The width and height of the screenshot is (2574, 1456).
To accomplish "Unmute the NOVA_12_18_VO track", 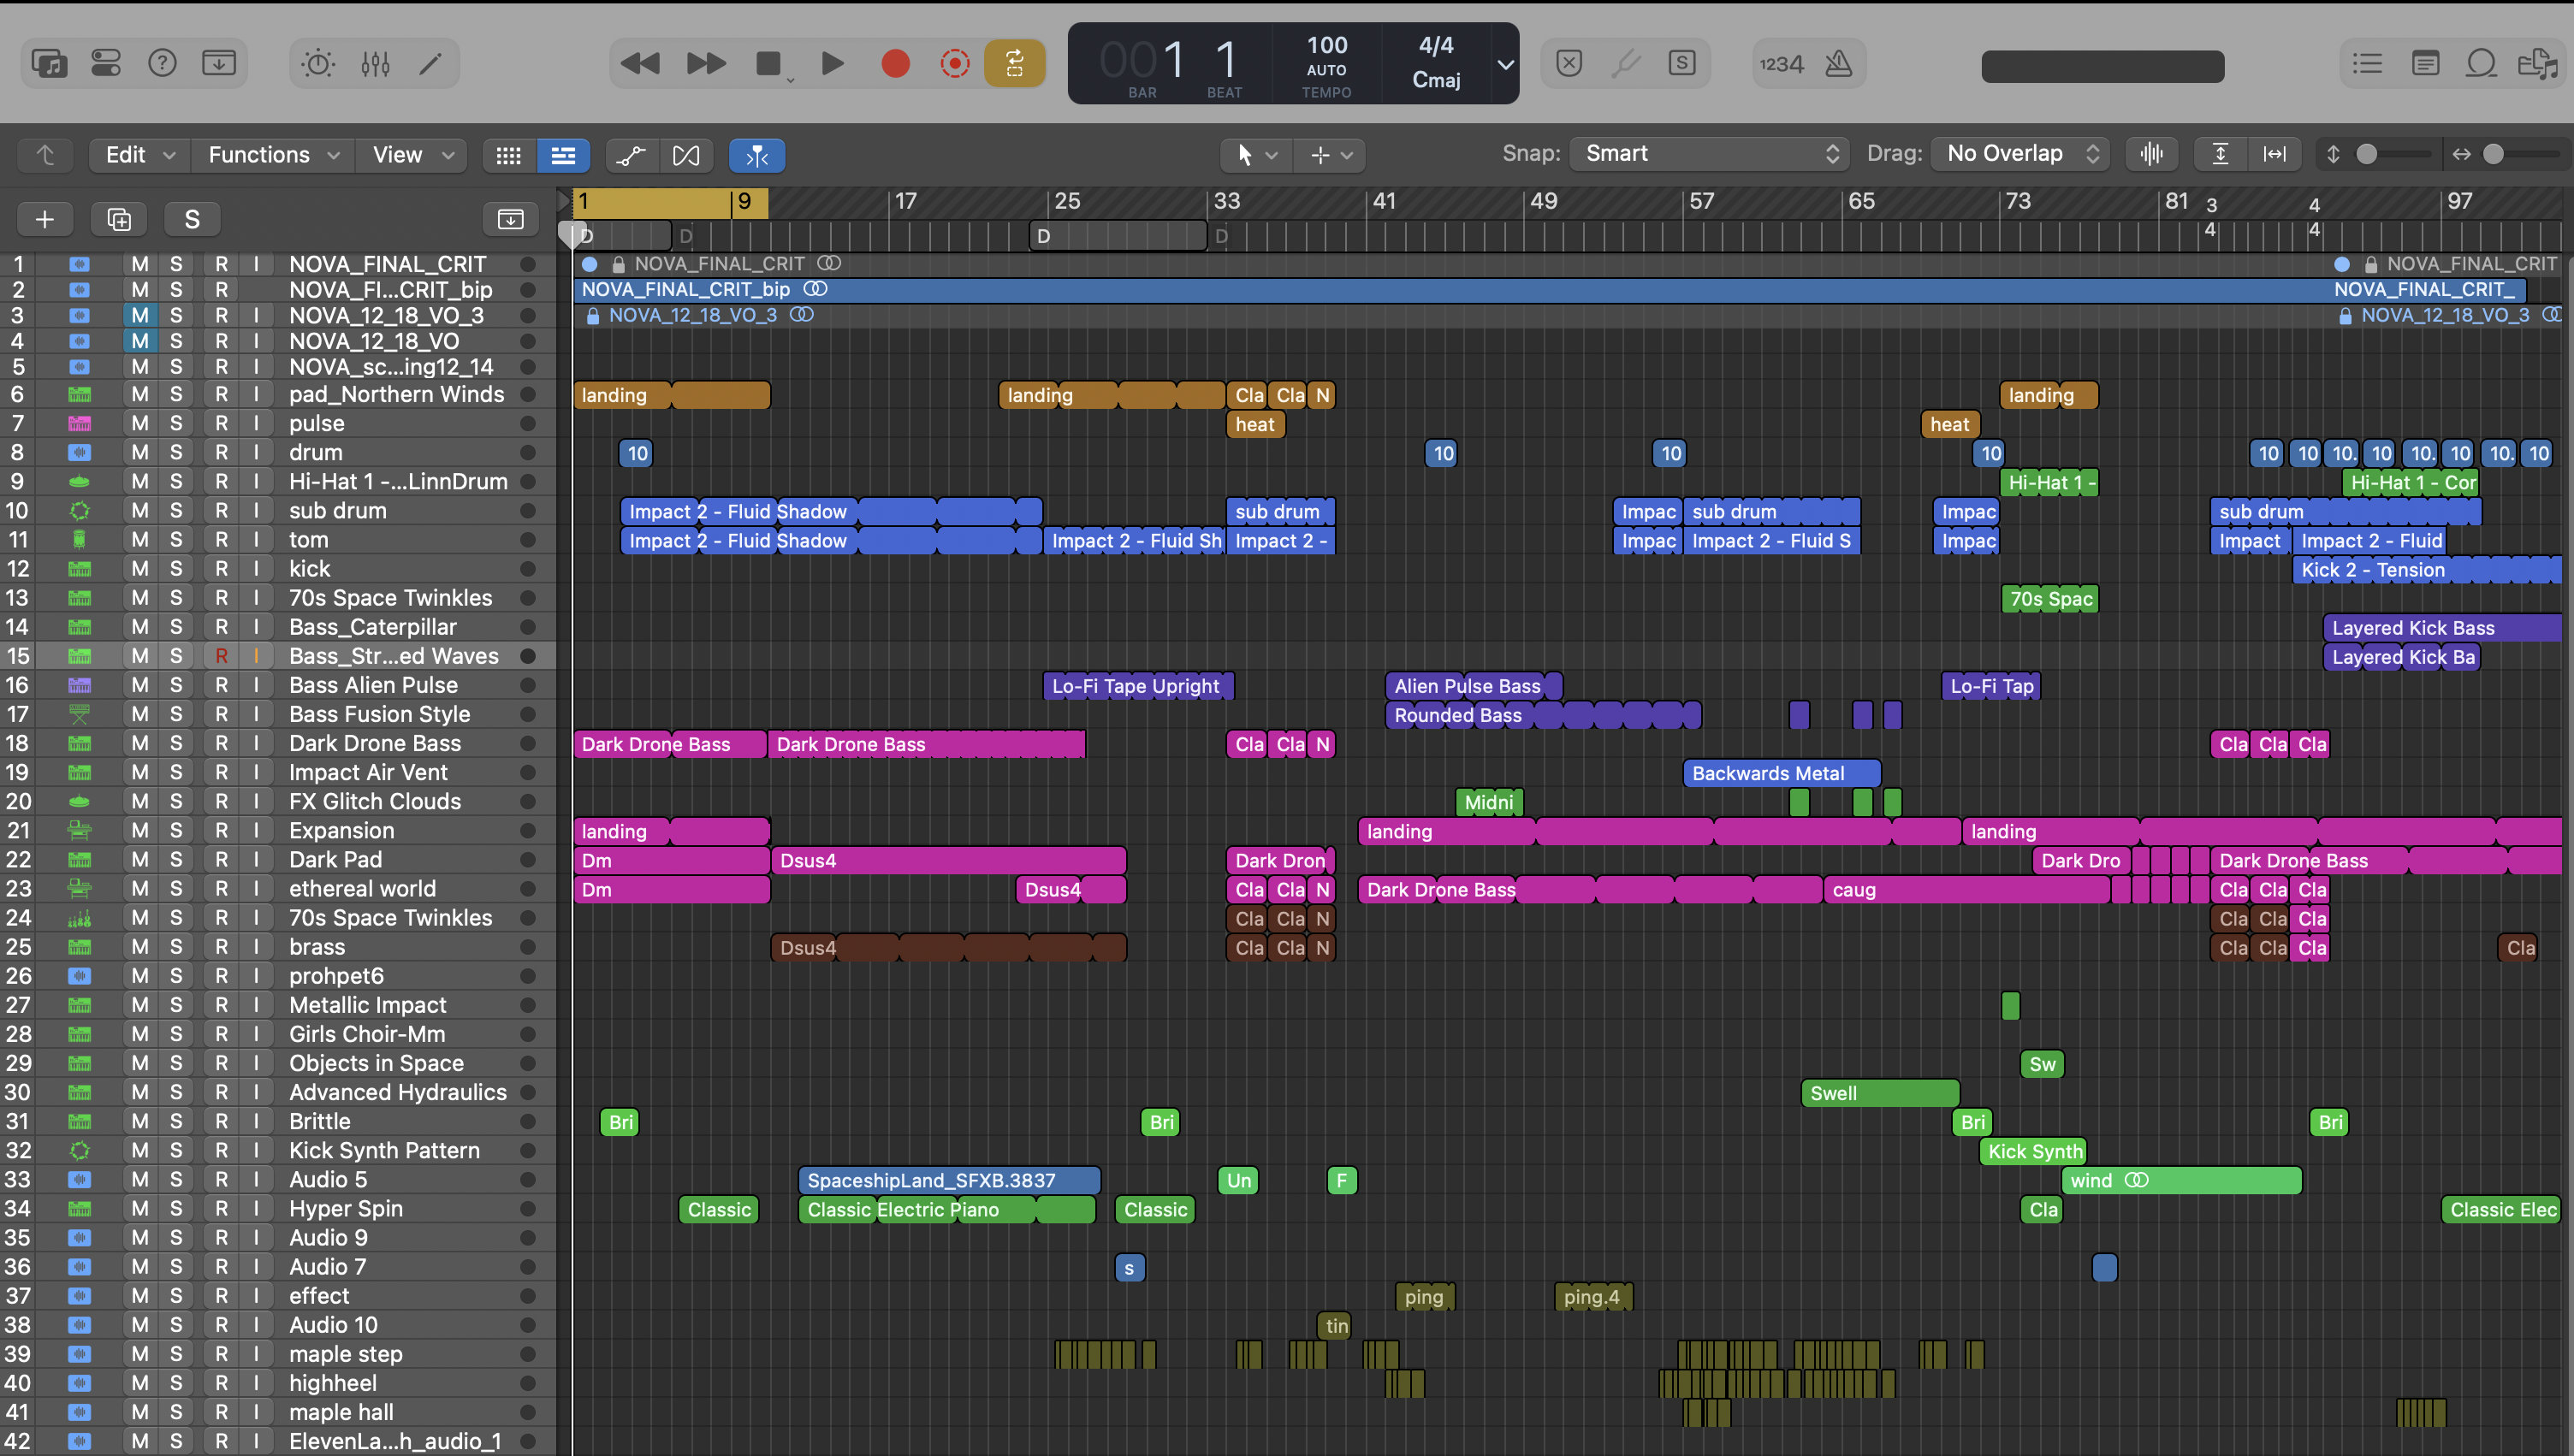I will pos(140,341).
